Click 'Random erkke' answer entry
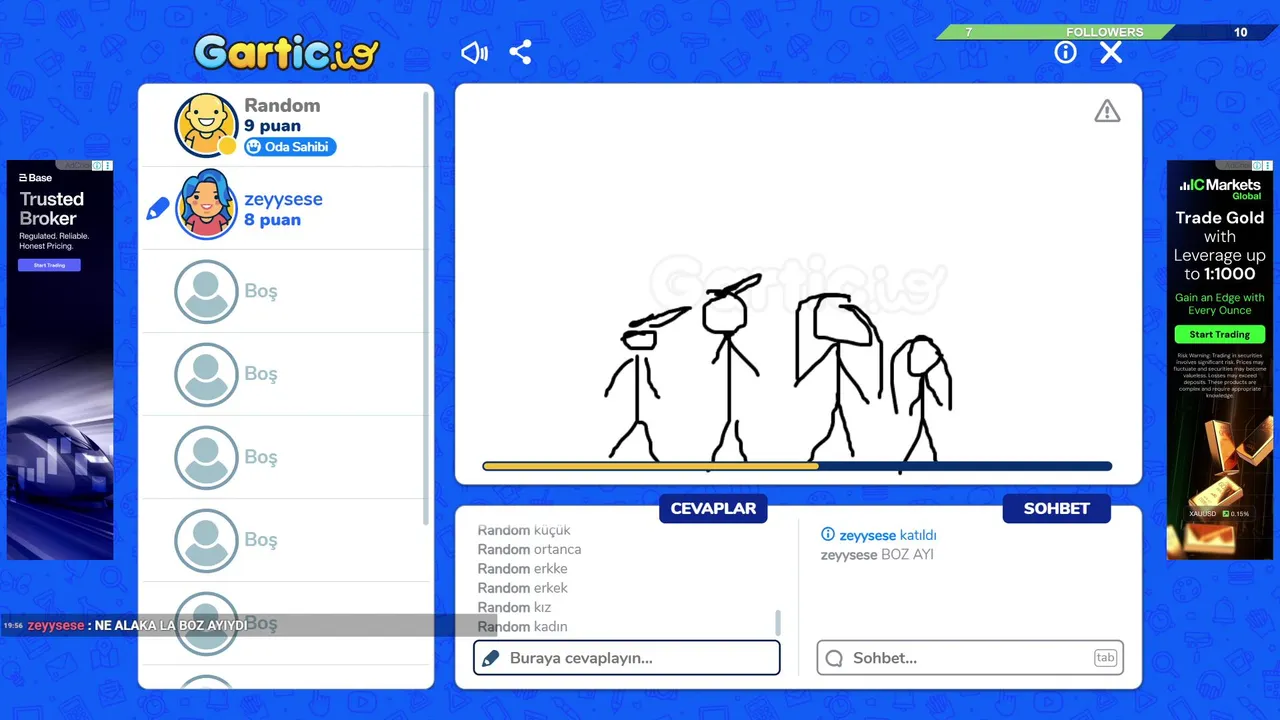 tap(522, 569)
